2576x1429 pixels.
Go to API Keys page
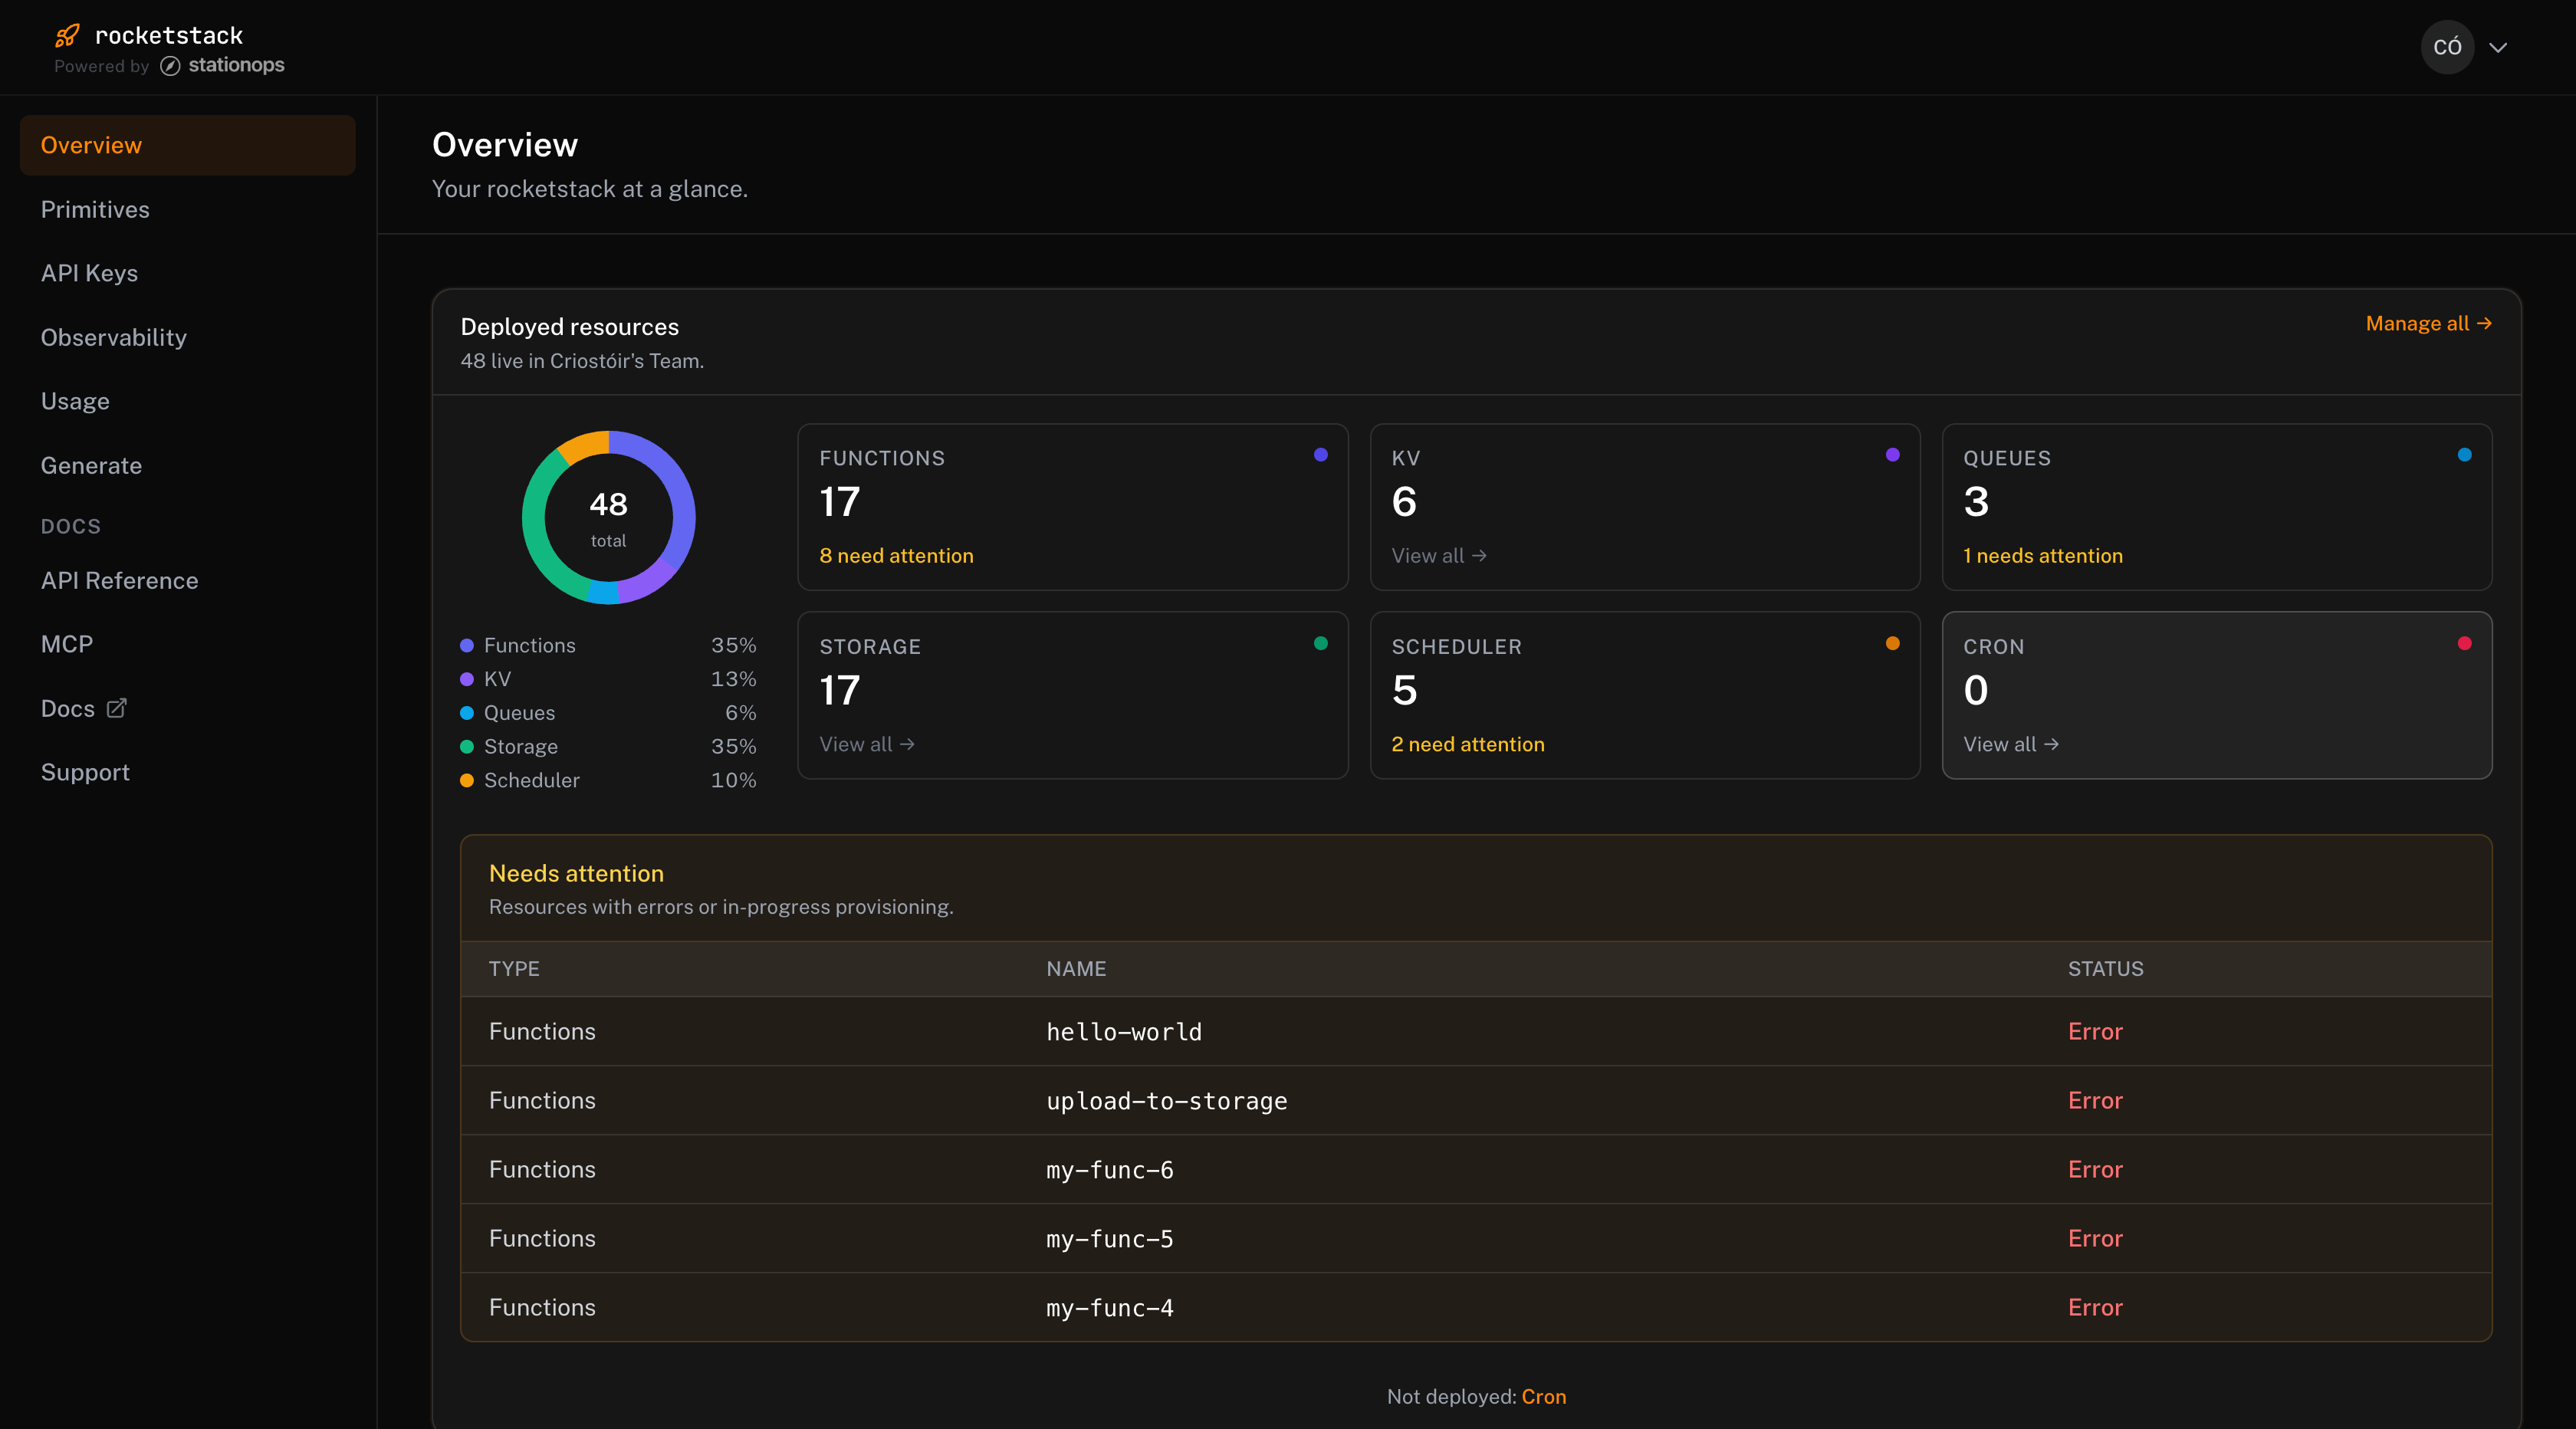[89, 273]
